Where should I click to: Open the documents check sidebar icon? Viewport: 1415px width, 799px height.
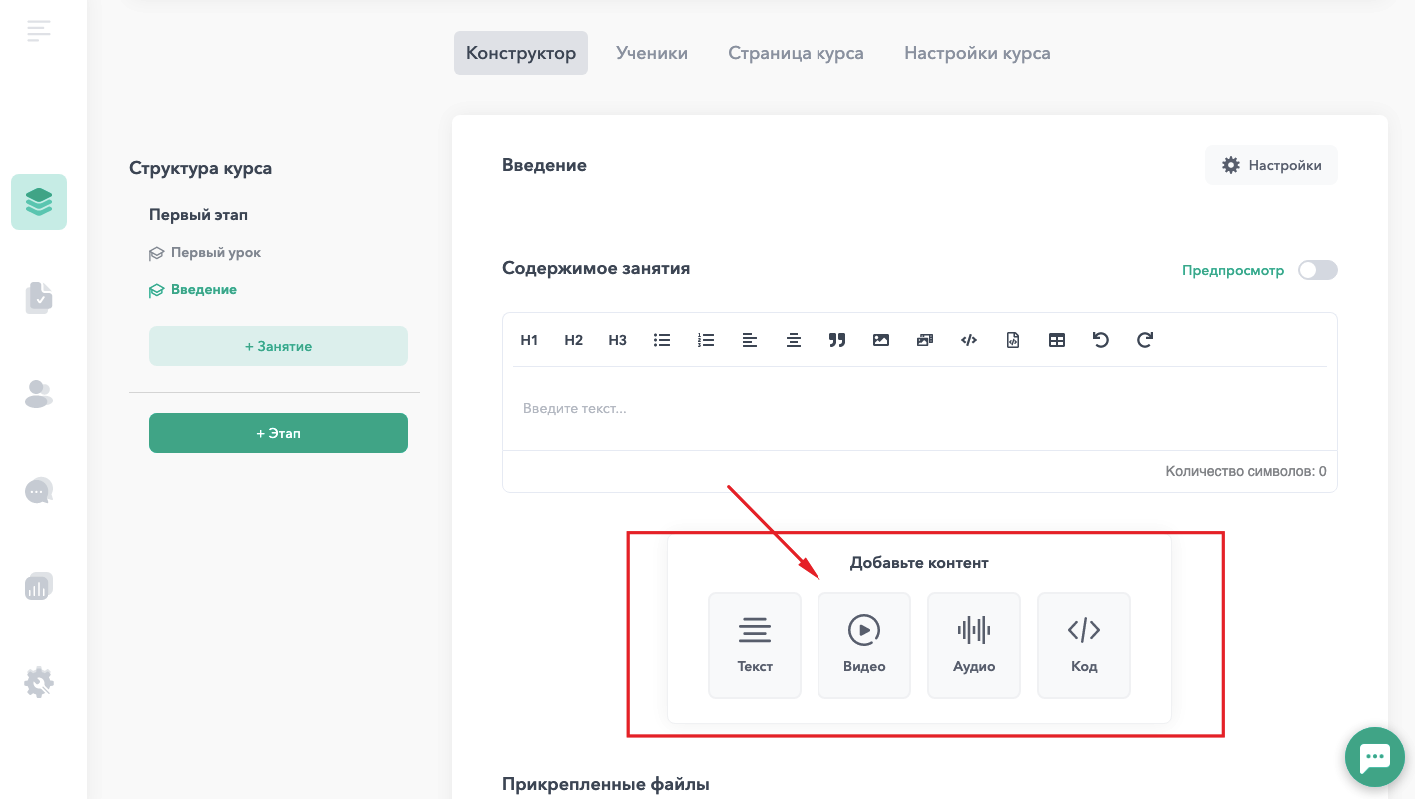[39, 298]
